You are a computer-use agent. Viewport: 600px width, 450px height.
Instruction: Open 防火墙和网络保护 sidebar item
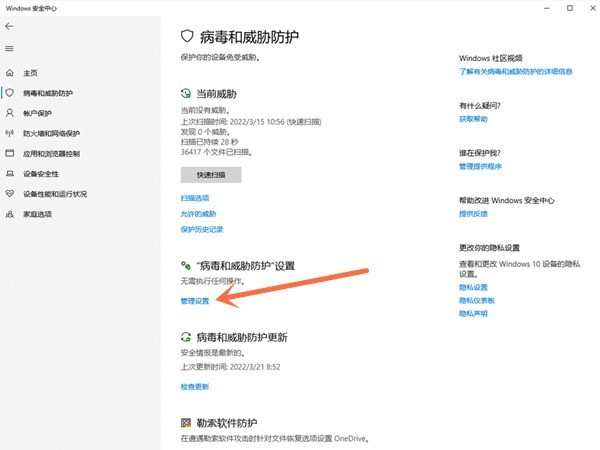(51, 134)
